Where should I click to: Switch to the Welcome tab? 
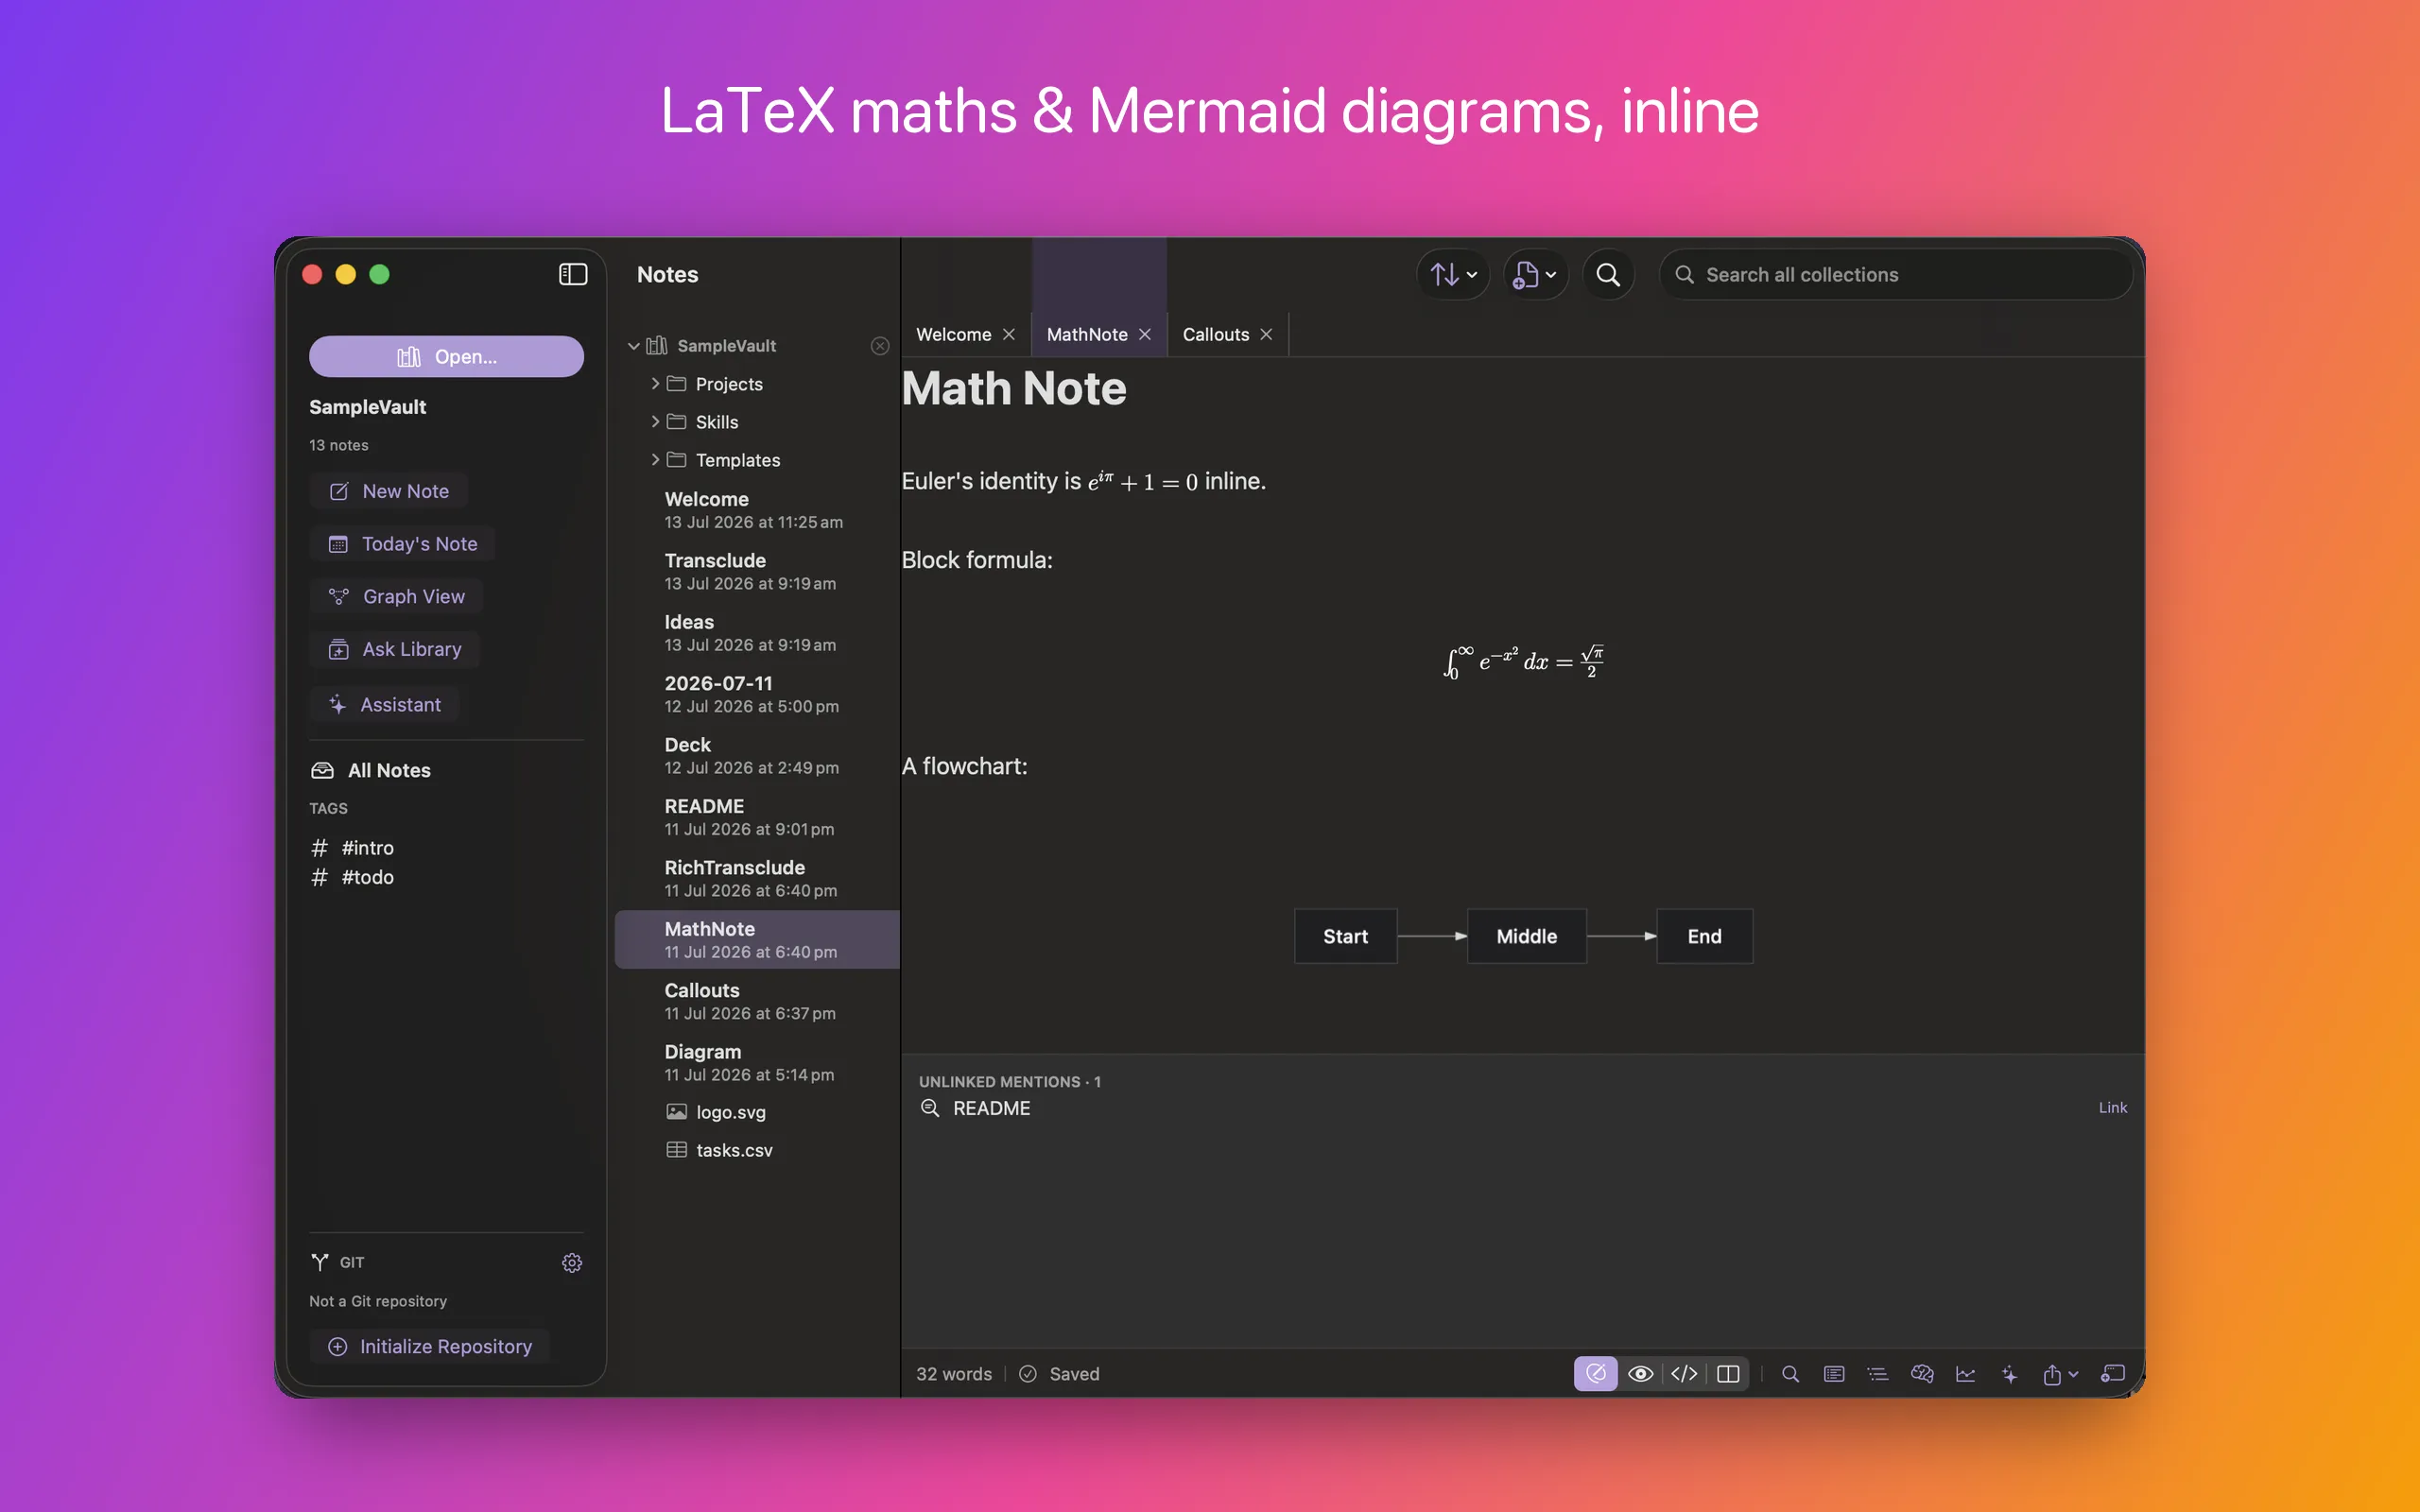(953, 335)
